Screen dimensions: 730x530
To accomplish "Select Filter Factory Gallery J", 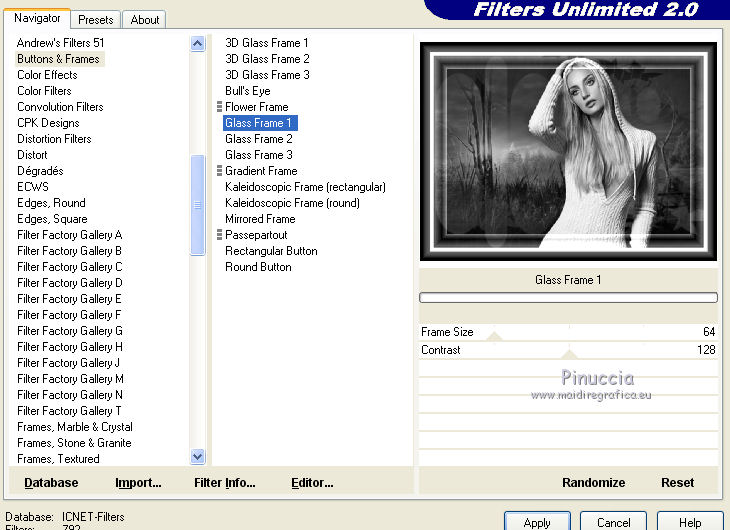I will click(x=68, y=363).
